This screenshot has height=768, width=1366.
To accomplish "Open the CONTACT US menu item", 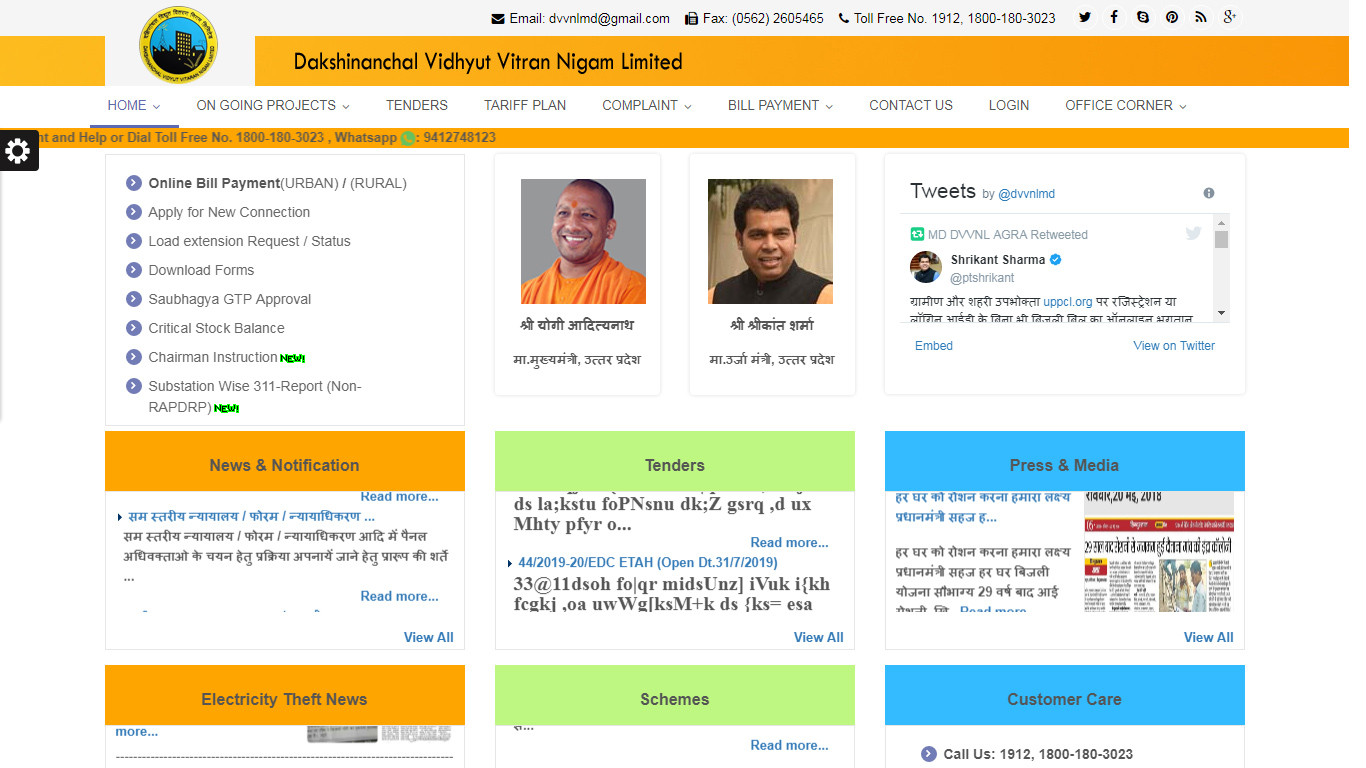I will tap(911, 105).
